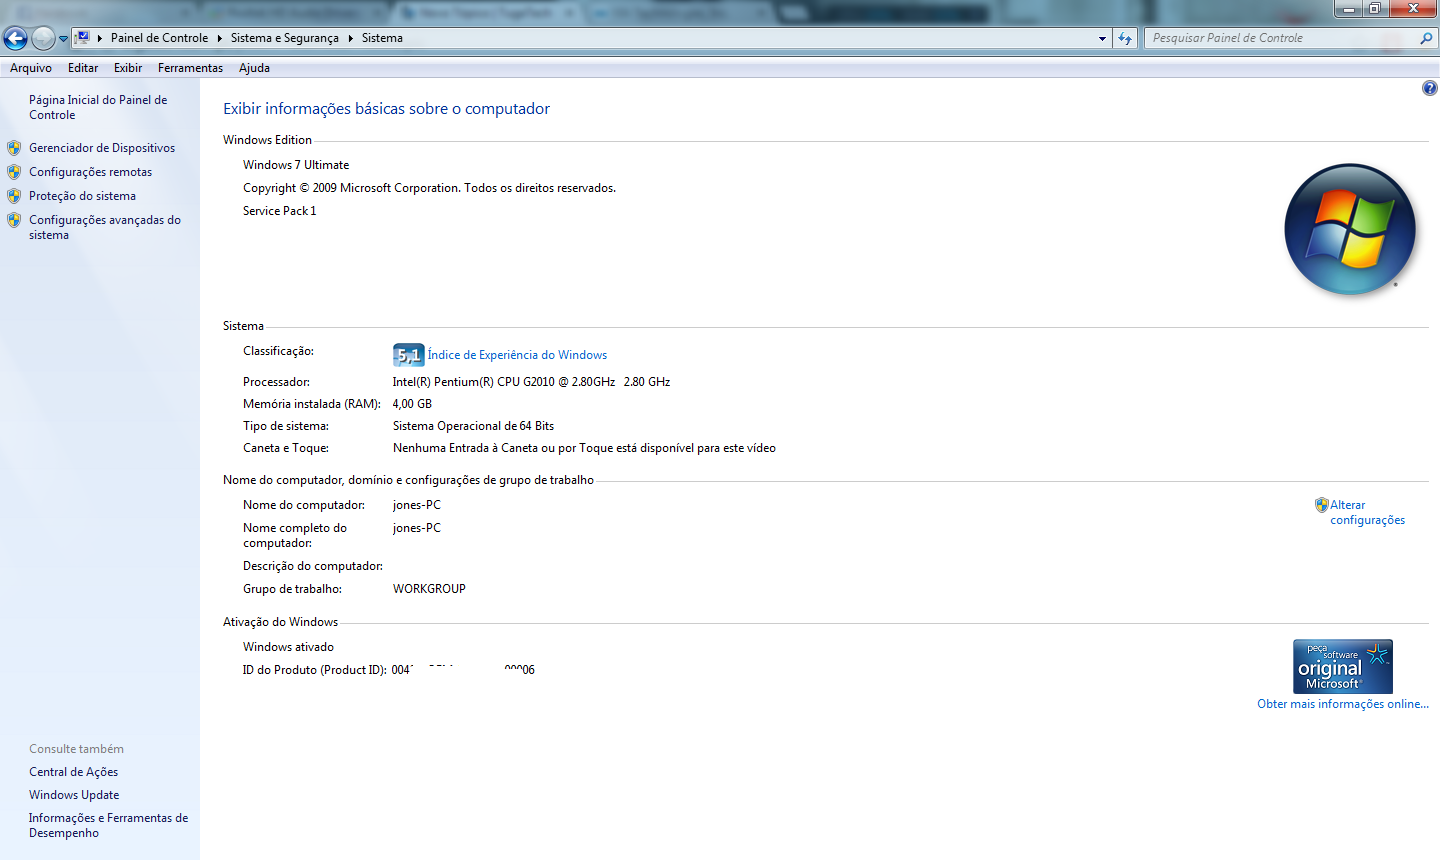Click the Windows ativado status text
1440x860 pixels.
(x=288, y=647)
